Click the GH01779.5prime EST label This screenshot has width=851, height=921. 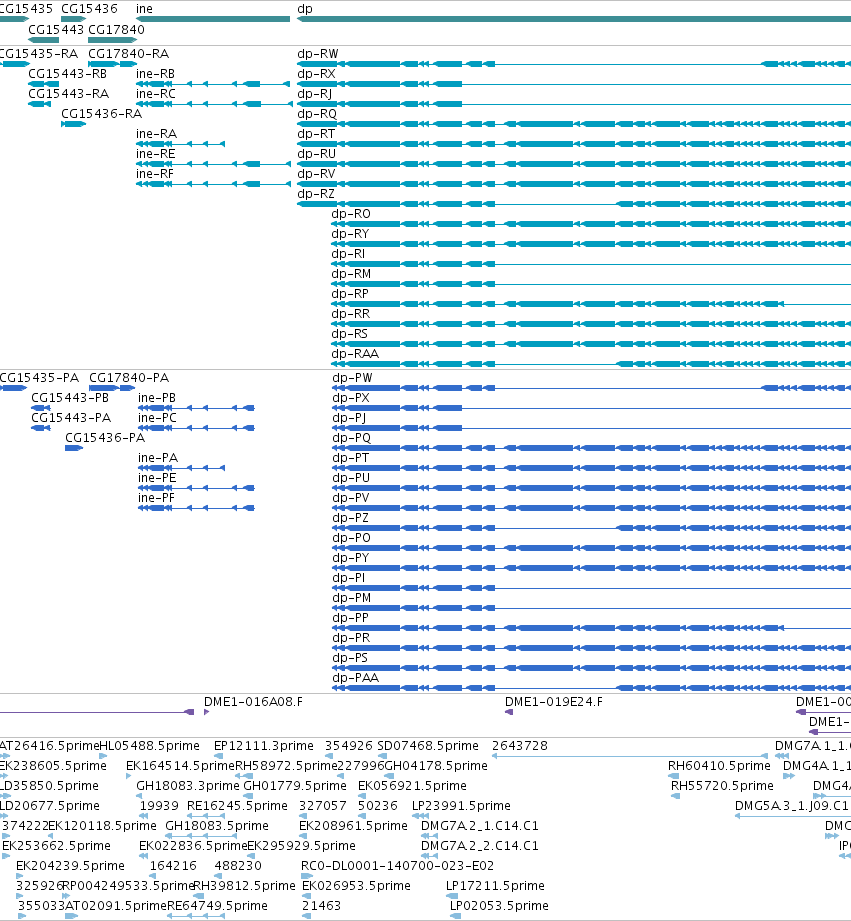click(x=295, y=785)
